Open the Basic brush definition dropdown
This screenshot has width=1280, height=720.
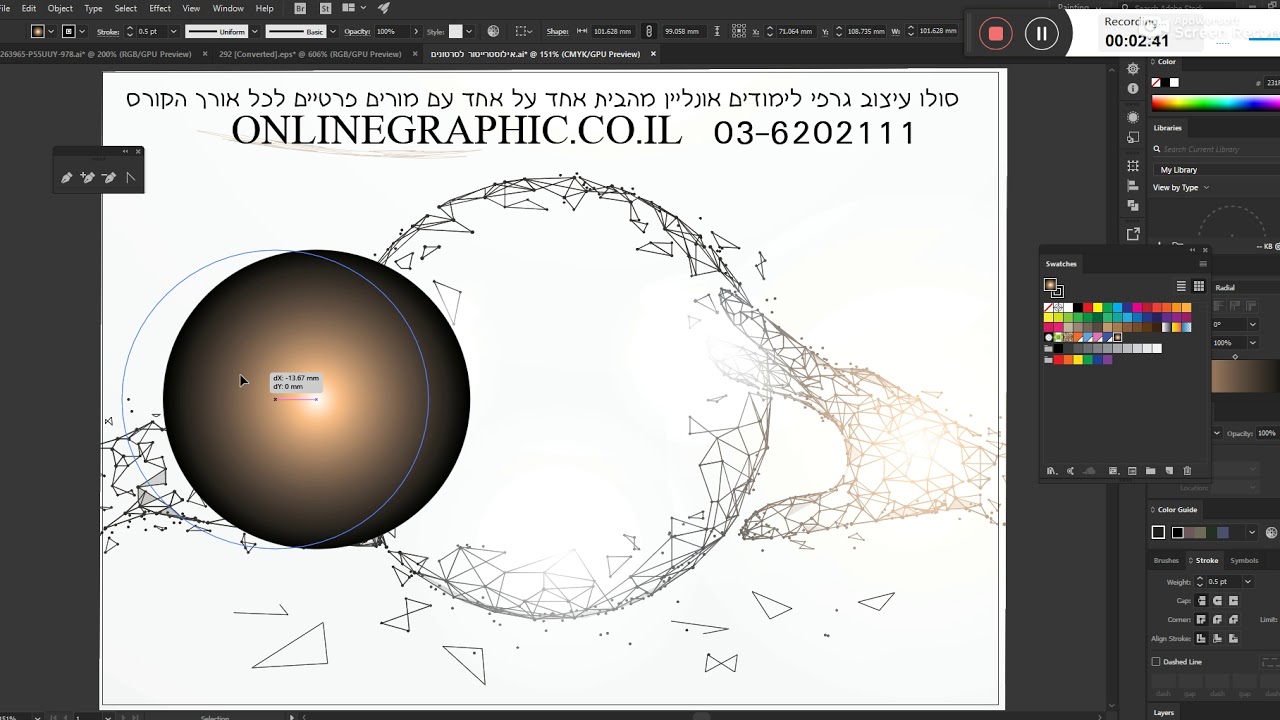334,31
